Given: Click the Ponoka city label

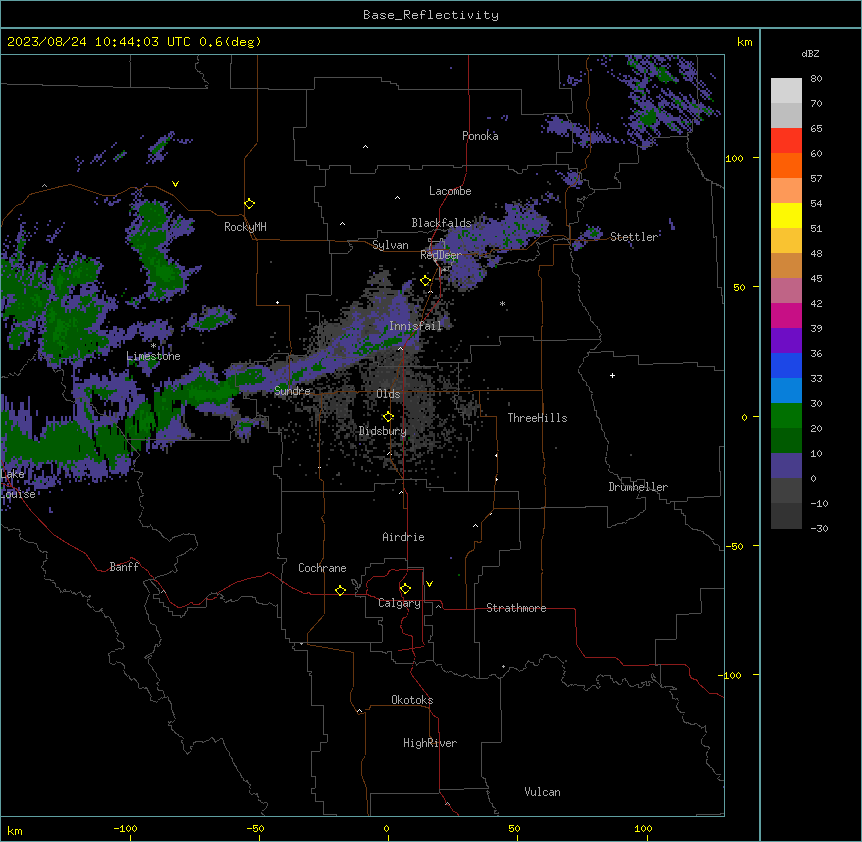Looking at the screenshot, I should tap(480, 136).
